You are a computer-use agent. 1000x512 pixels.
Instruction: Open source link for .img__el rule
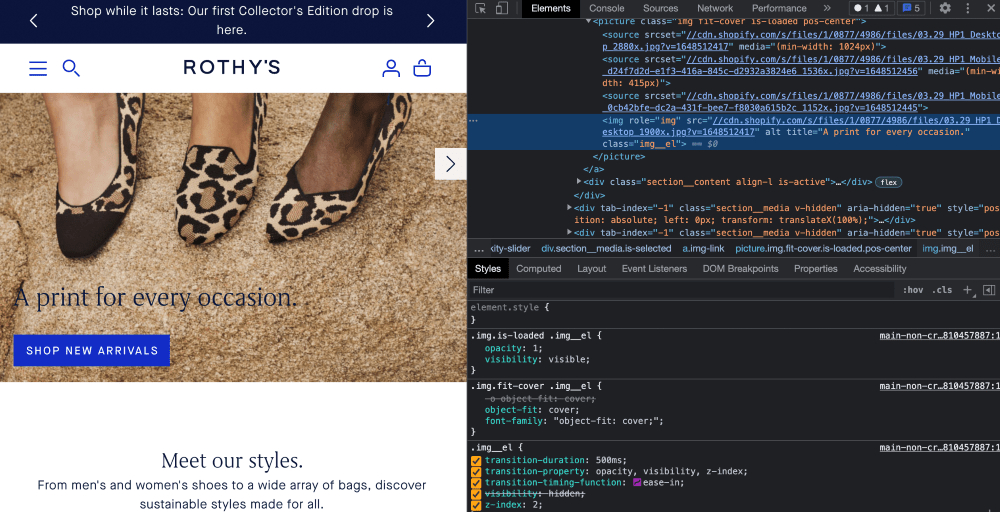[939, 448]
